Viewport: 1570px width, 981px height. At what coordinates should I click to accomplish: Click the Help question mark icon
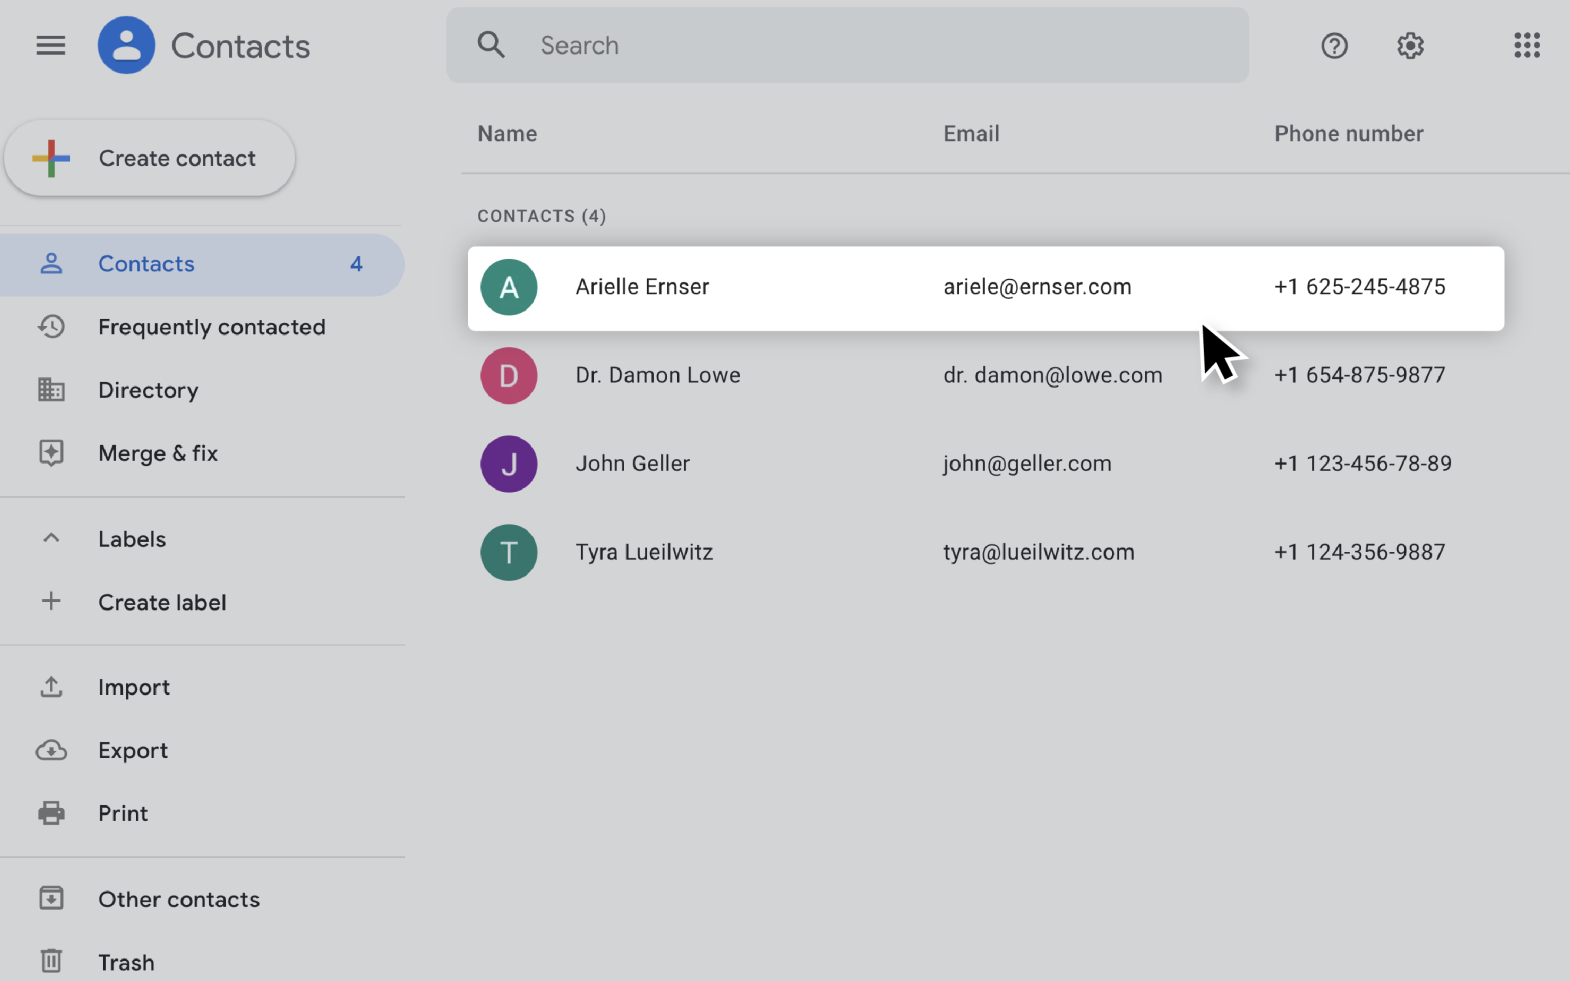[x=1334, y=46]
